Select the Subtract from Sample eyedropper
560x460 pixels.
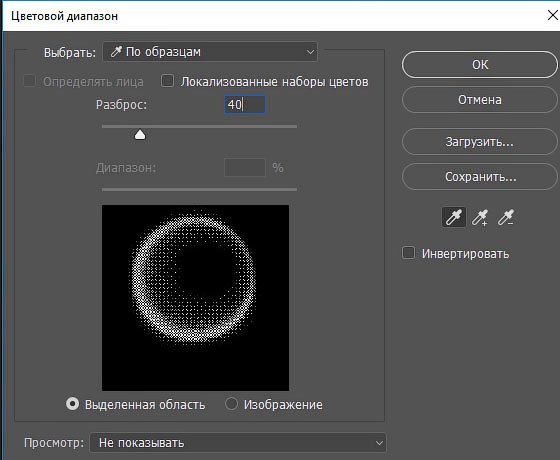click(x=506, y=217)
